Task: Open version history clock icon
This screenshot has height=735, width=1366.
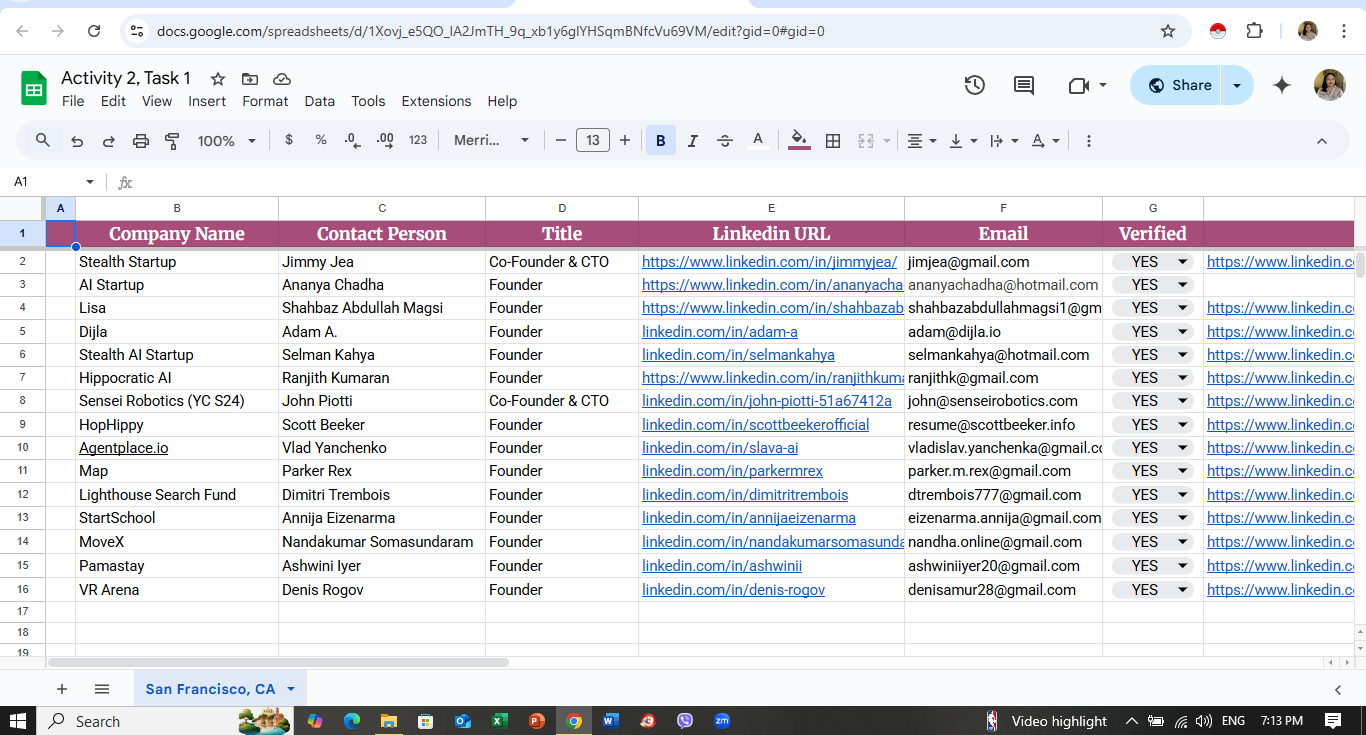Action: click(975, 86)
